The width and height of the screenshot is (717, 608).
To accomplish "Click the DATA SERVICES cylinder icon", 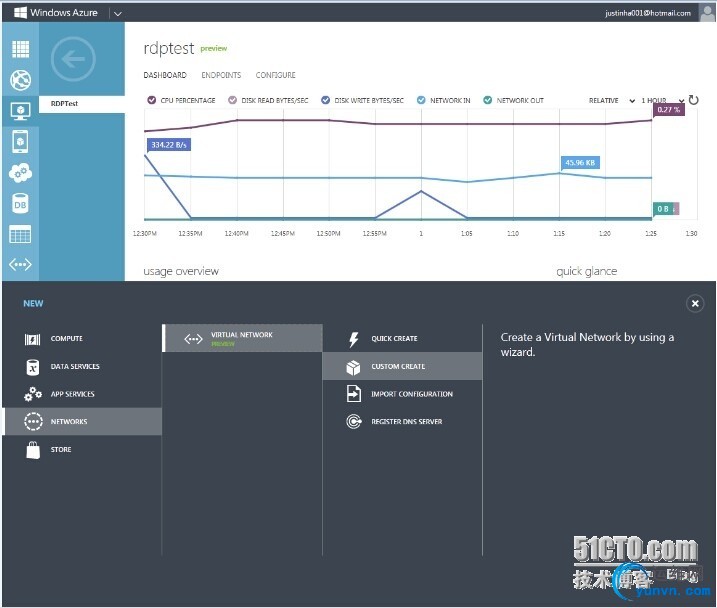I will click(x=32, y=367).
